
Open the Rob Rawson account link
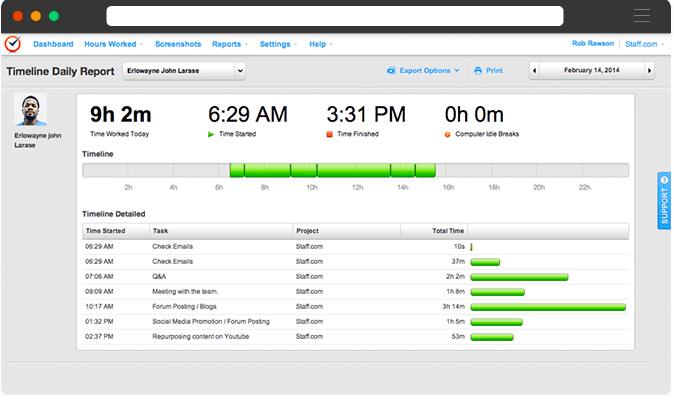pos(593,43)
